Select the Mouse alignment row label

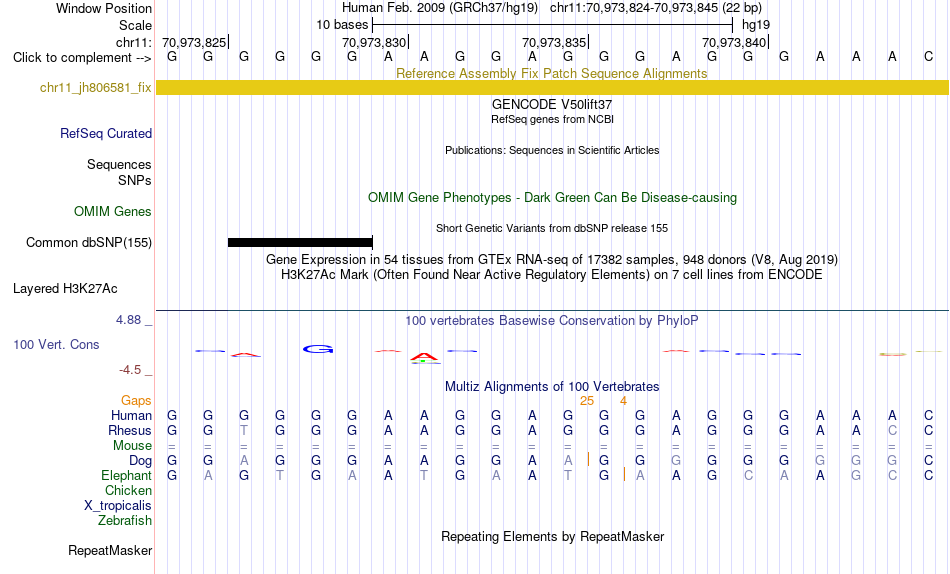point(132,446)
